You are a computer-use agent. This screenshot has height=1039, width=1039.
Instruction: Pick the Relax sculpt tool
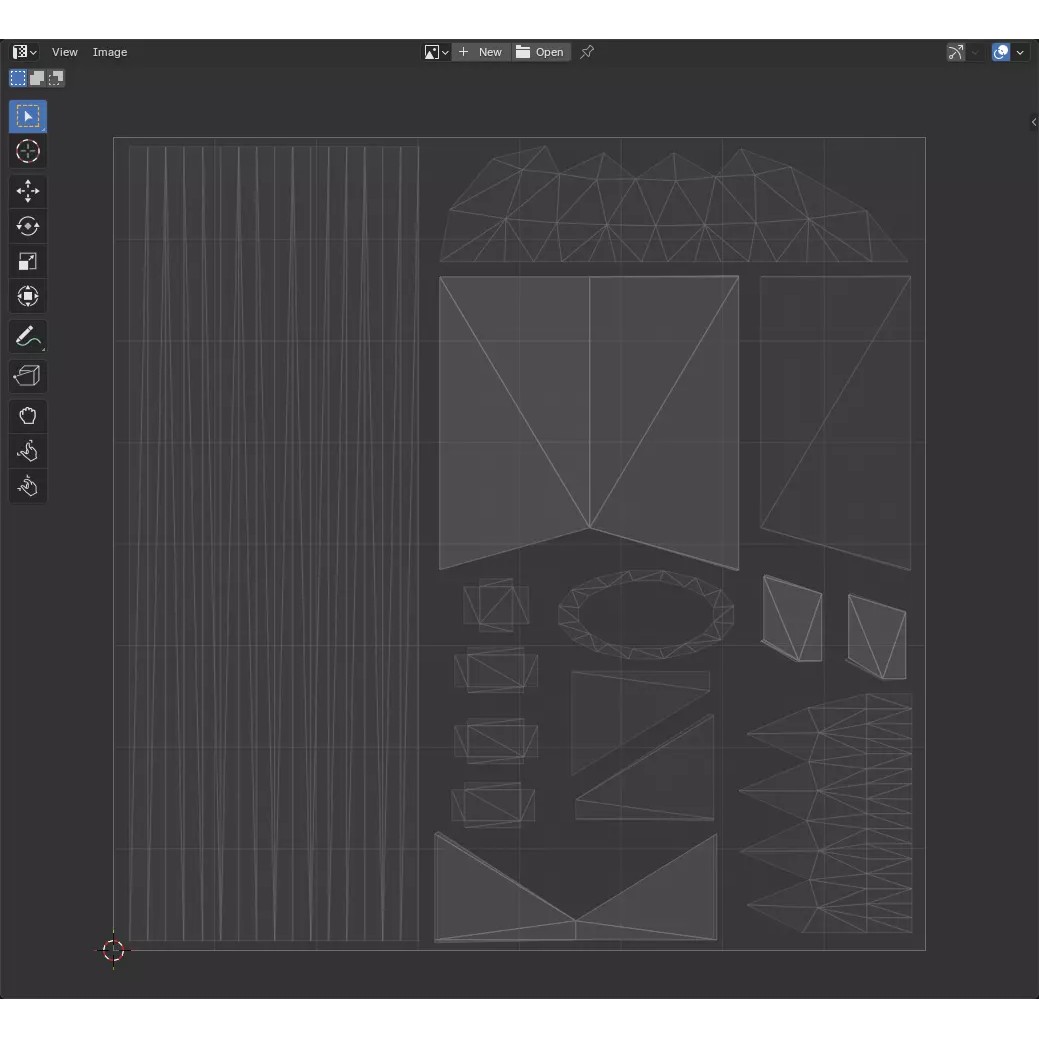pyautogui.click(x=28, y=451)
